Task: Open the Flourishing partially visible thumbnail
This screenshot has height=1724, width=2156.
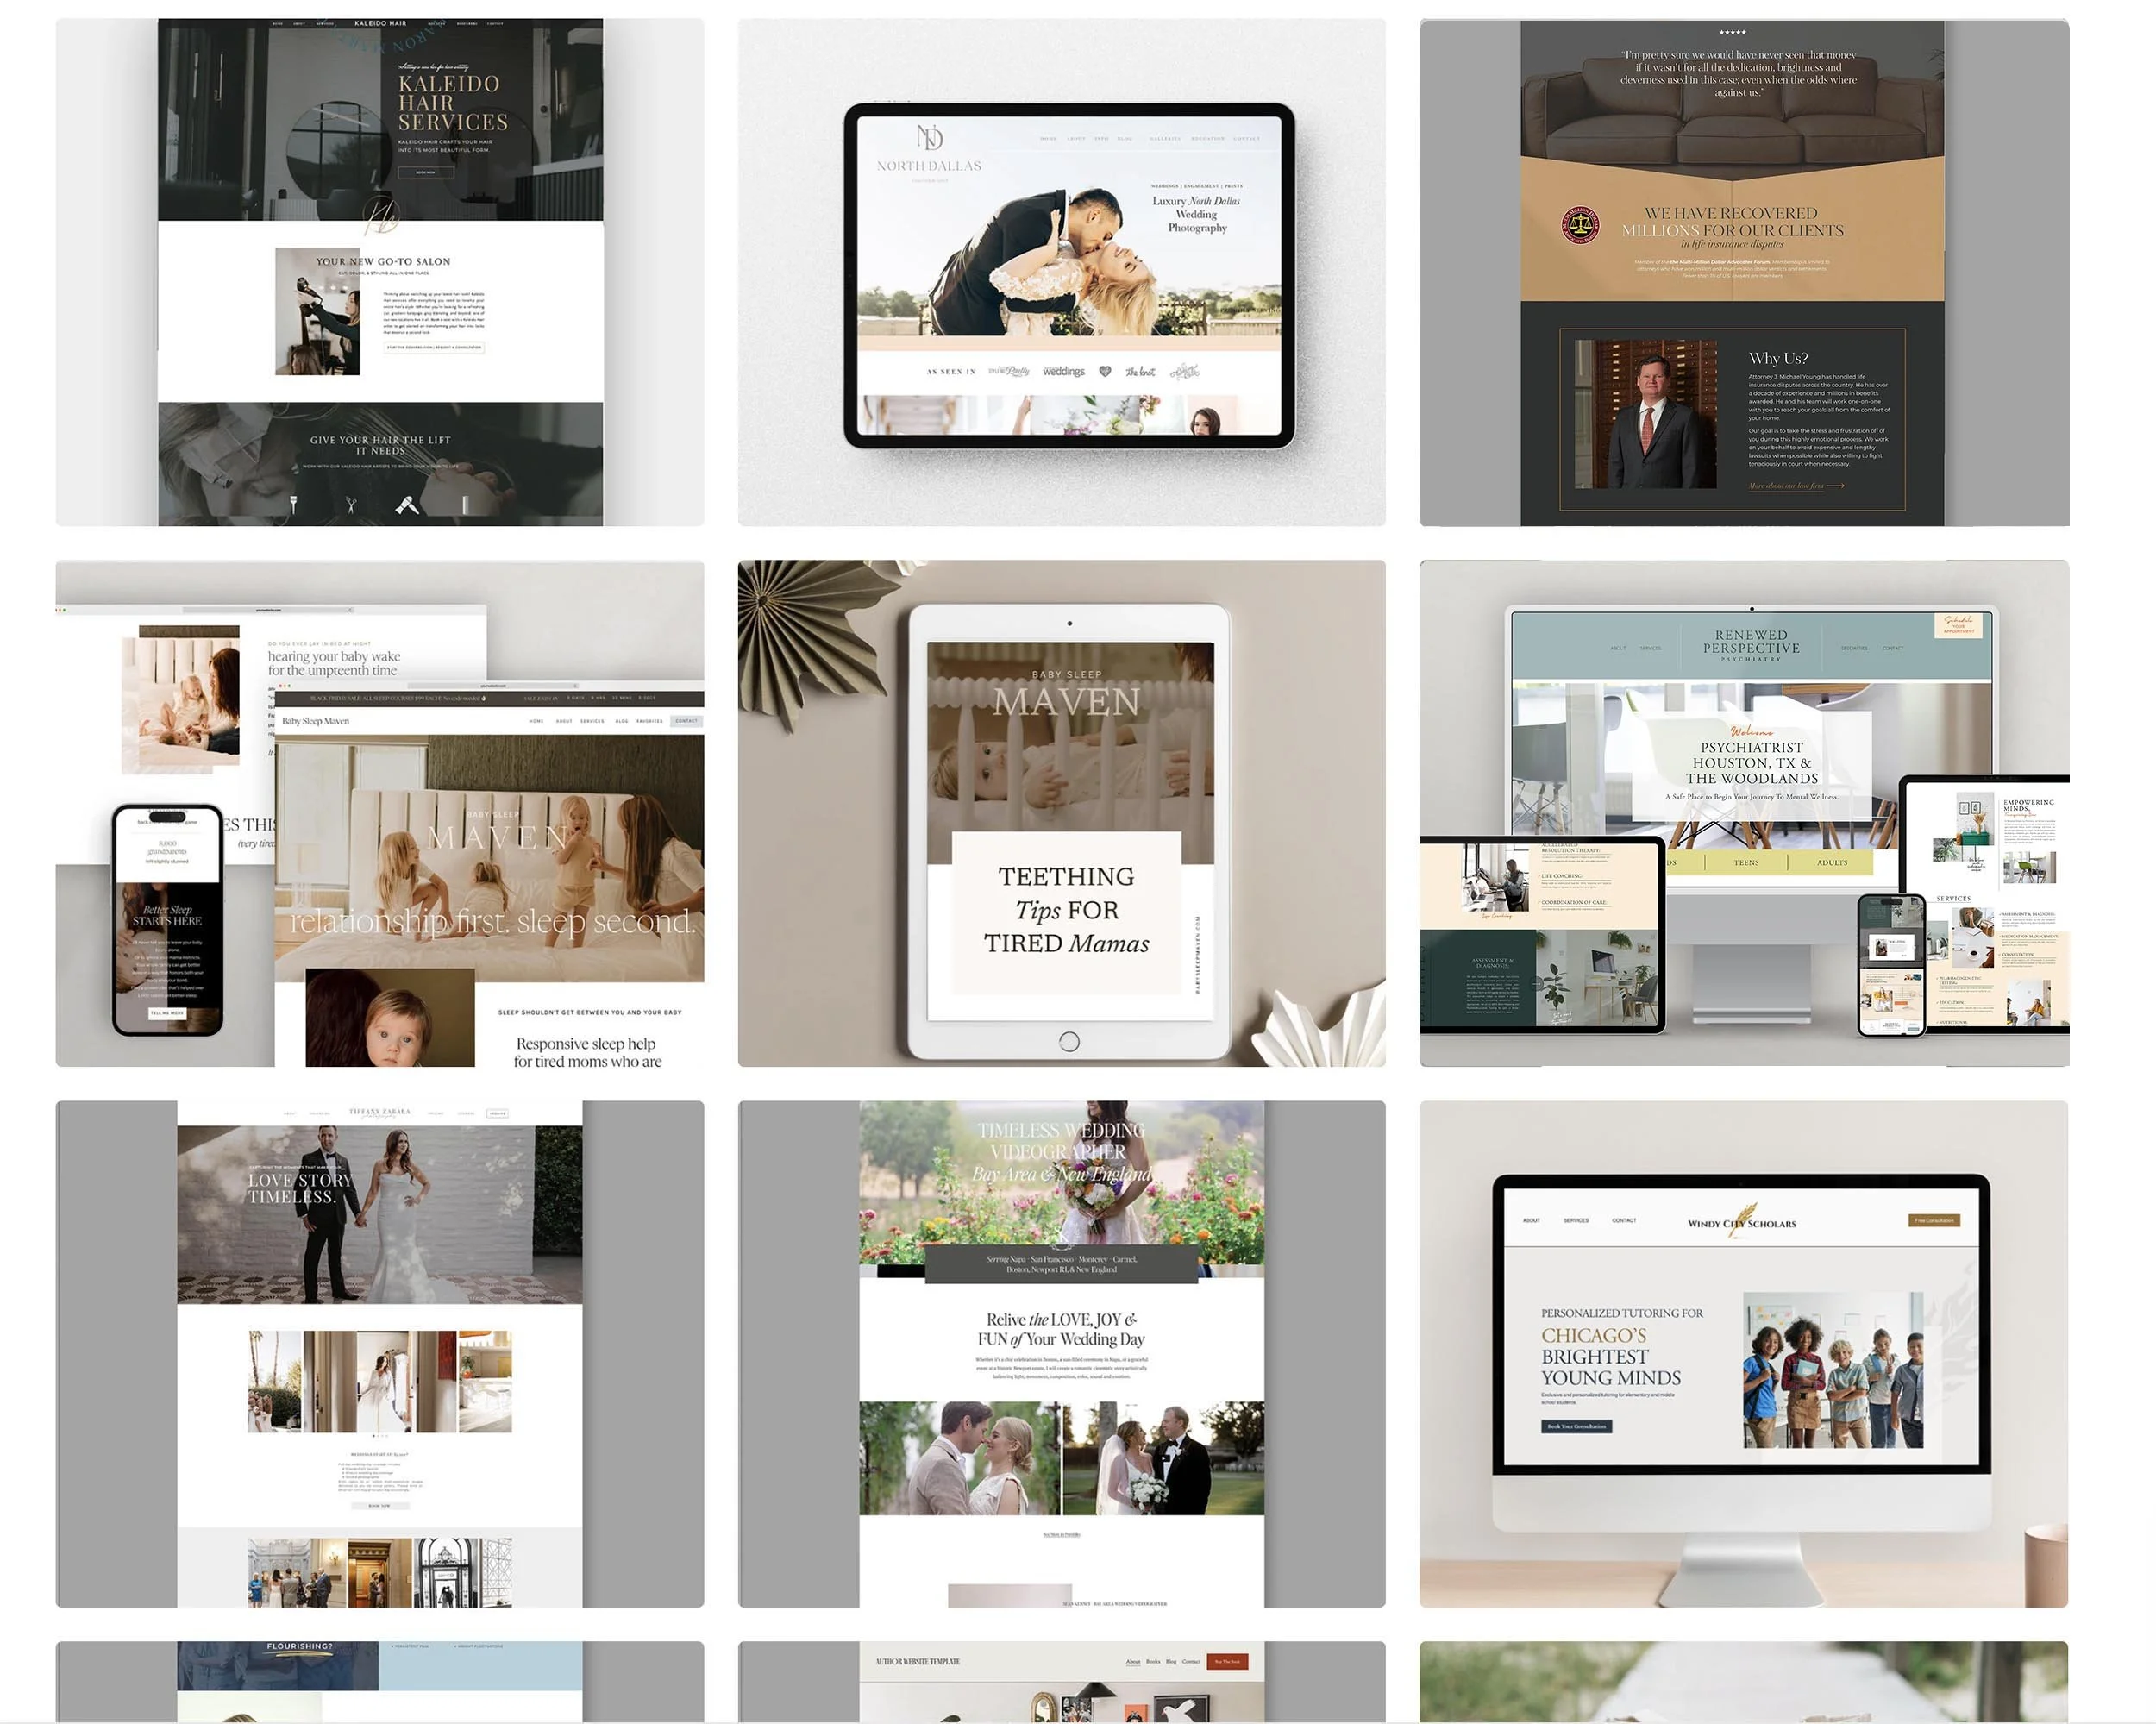Action: coord(380,1682)
